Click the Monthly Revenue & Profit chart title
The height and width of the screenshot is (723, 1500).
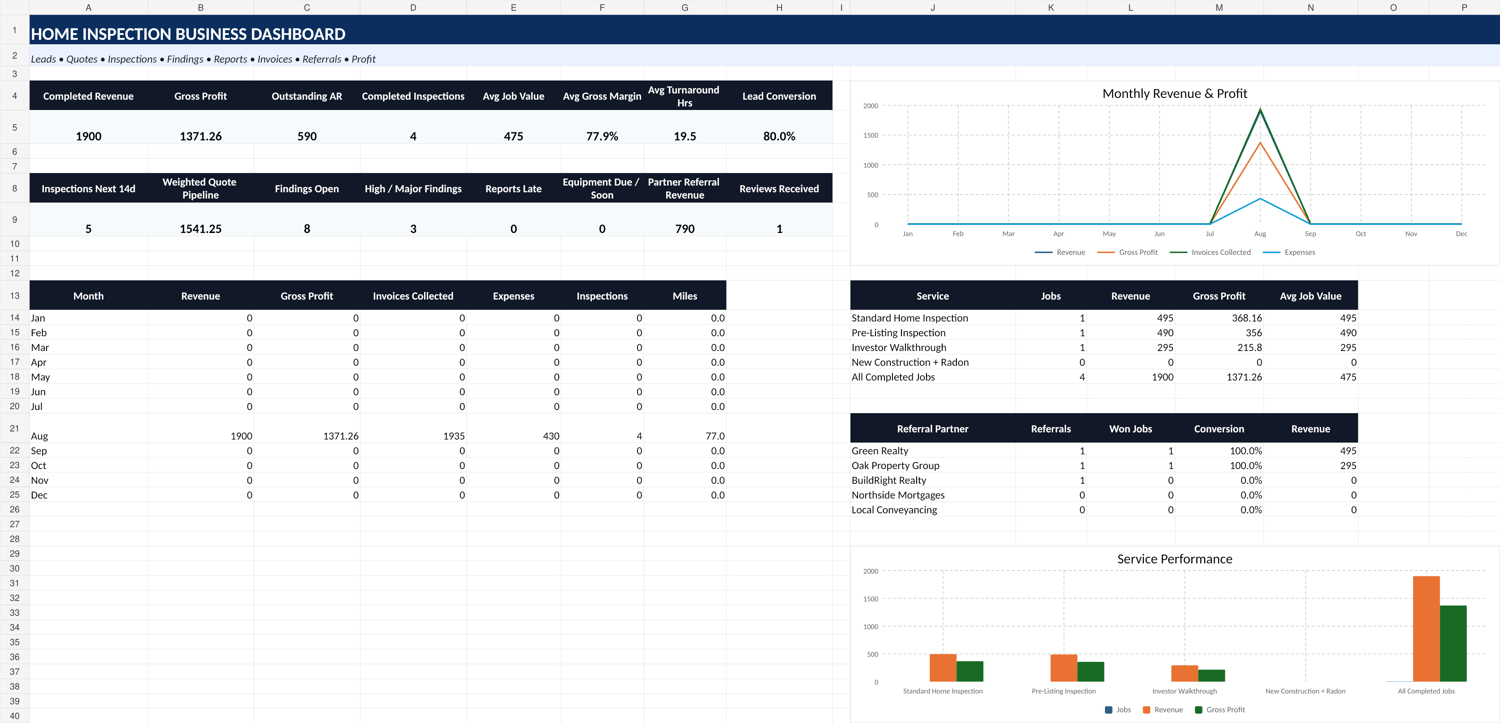coord(1175,93)
